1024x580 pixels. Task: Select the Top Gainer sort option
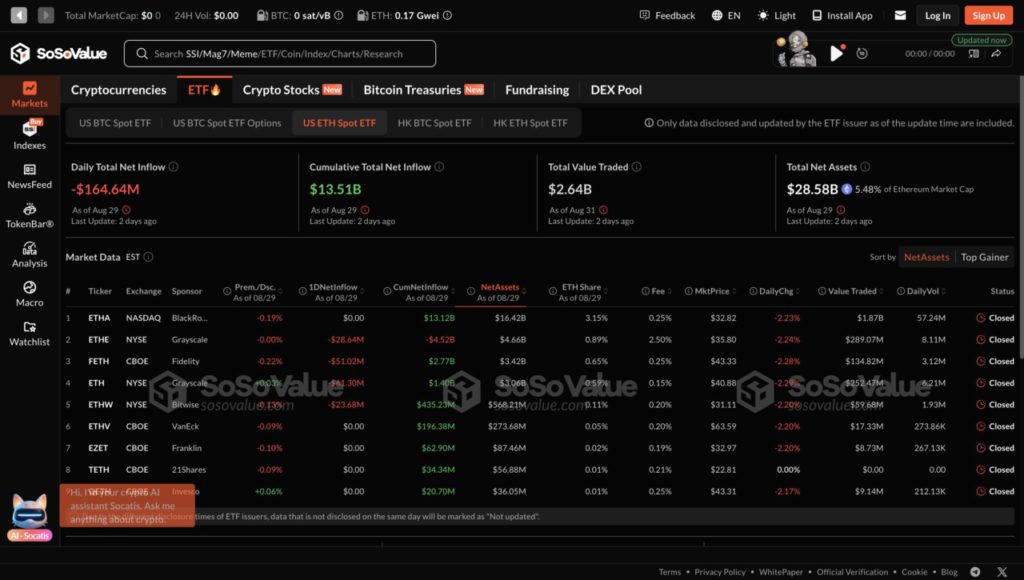(x=984, y=257)
